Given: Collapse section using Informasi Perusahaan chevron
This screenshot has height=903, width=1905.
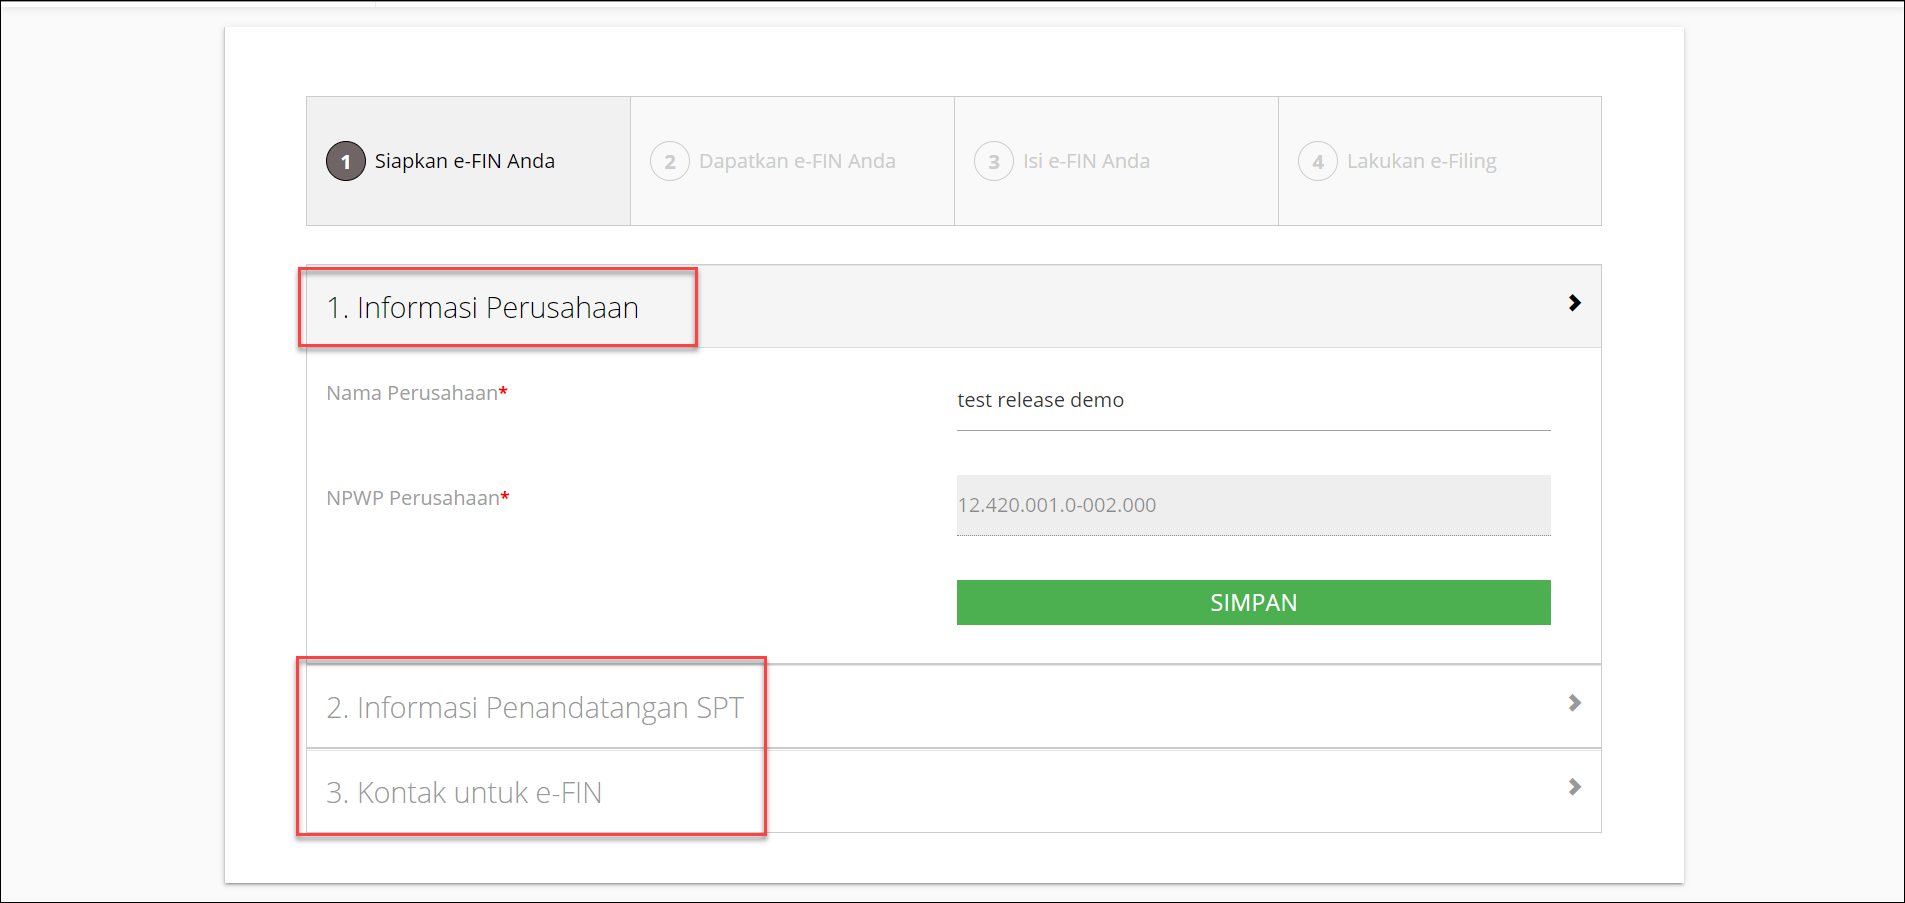Looking at the screenshot, I should tap(1574, 303).
